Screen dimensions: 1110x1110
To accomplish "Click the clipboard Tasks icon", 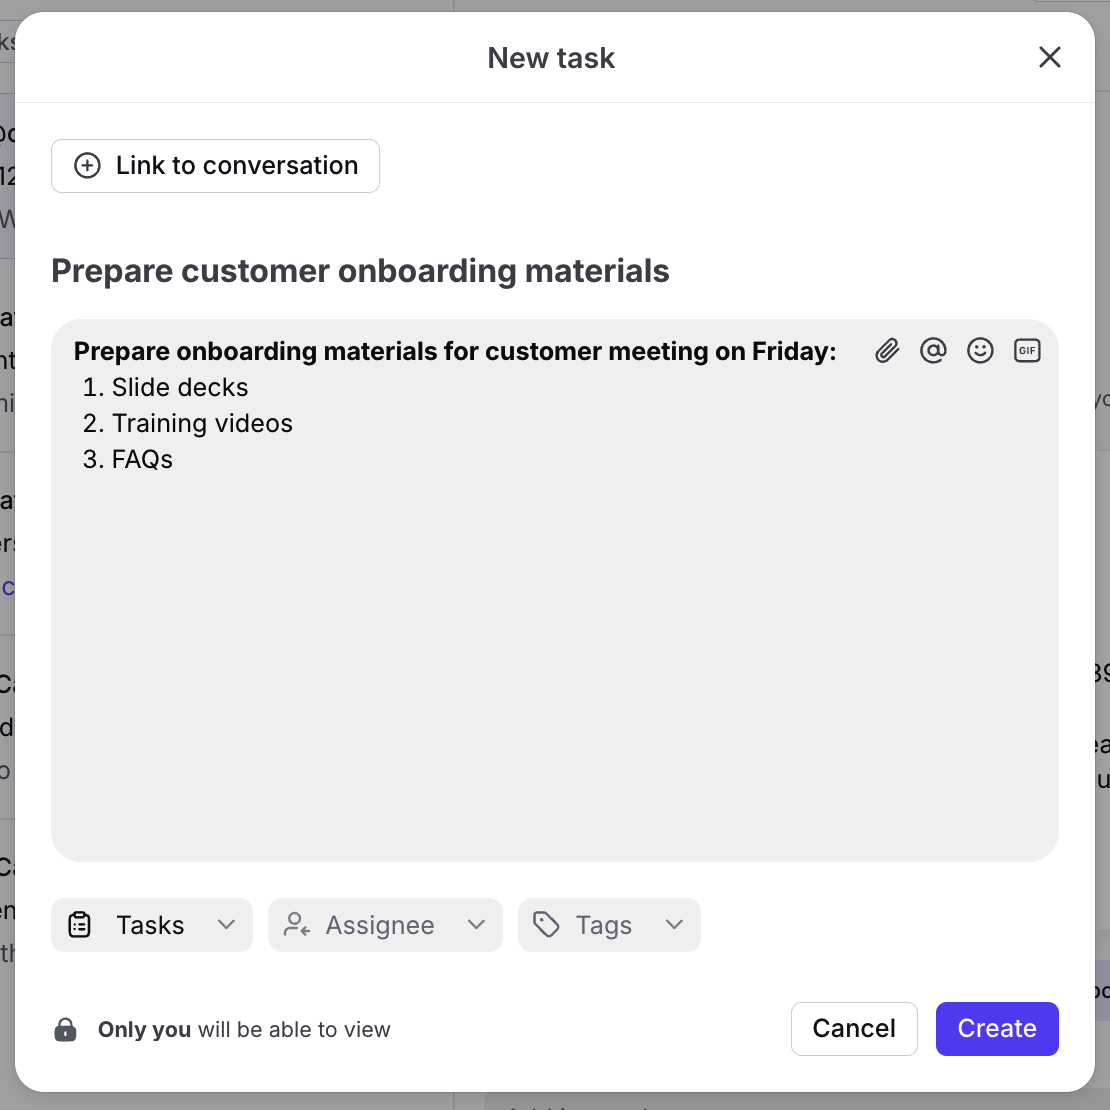I will click(79, 925).
